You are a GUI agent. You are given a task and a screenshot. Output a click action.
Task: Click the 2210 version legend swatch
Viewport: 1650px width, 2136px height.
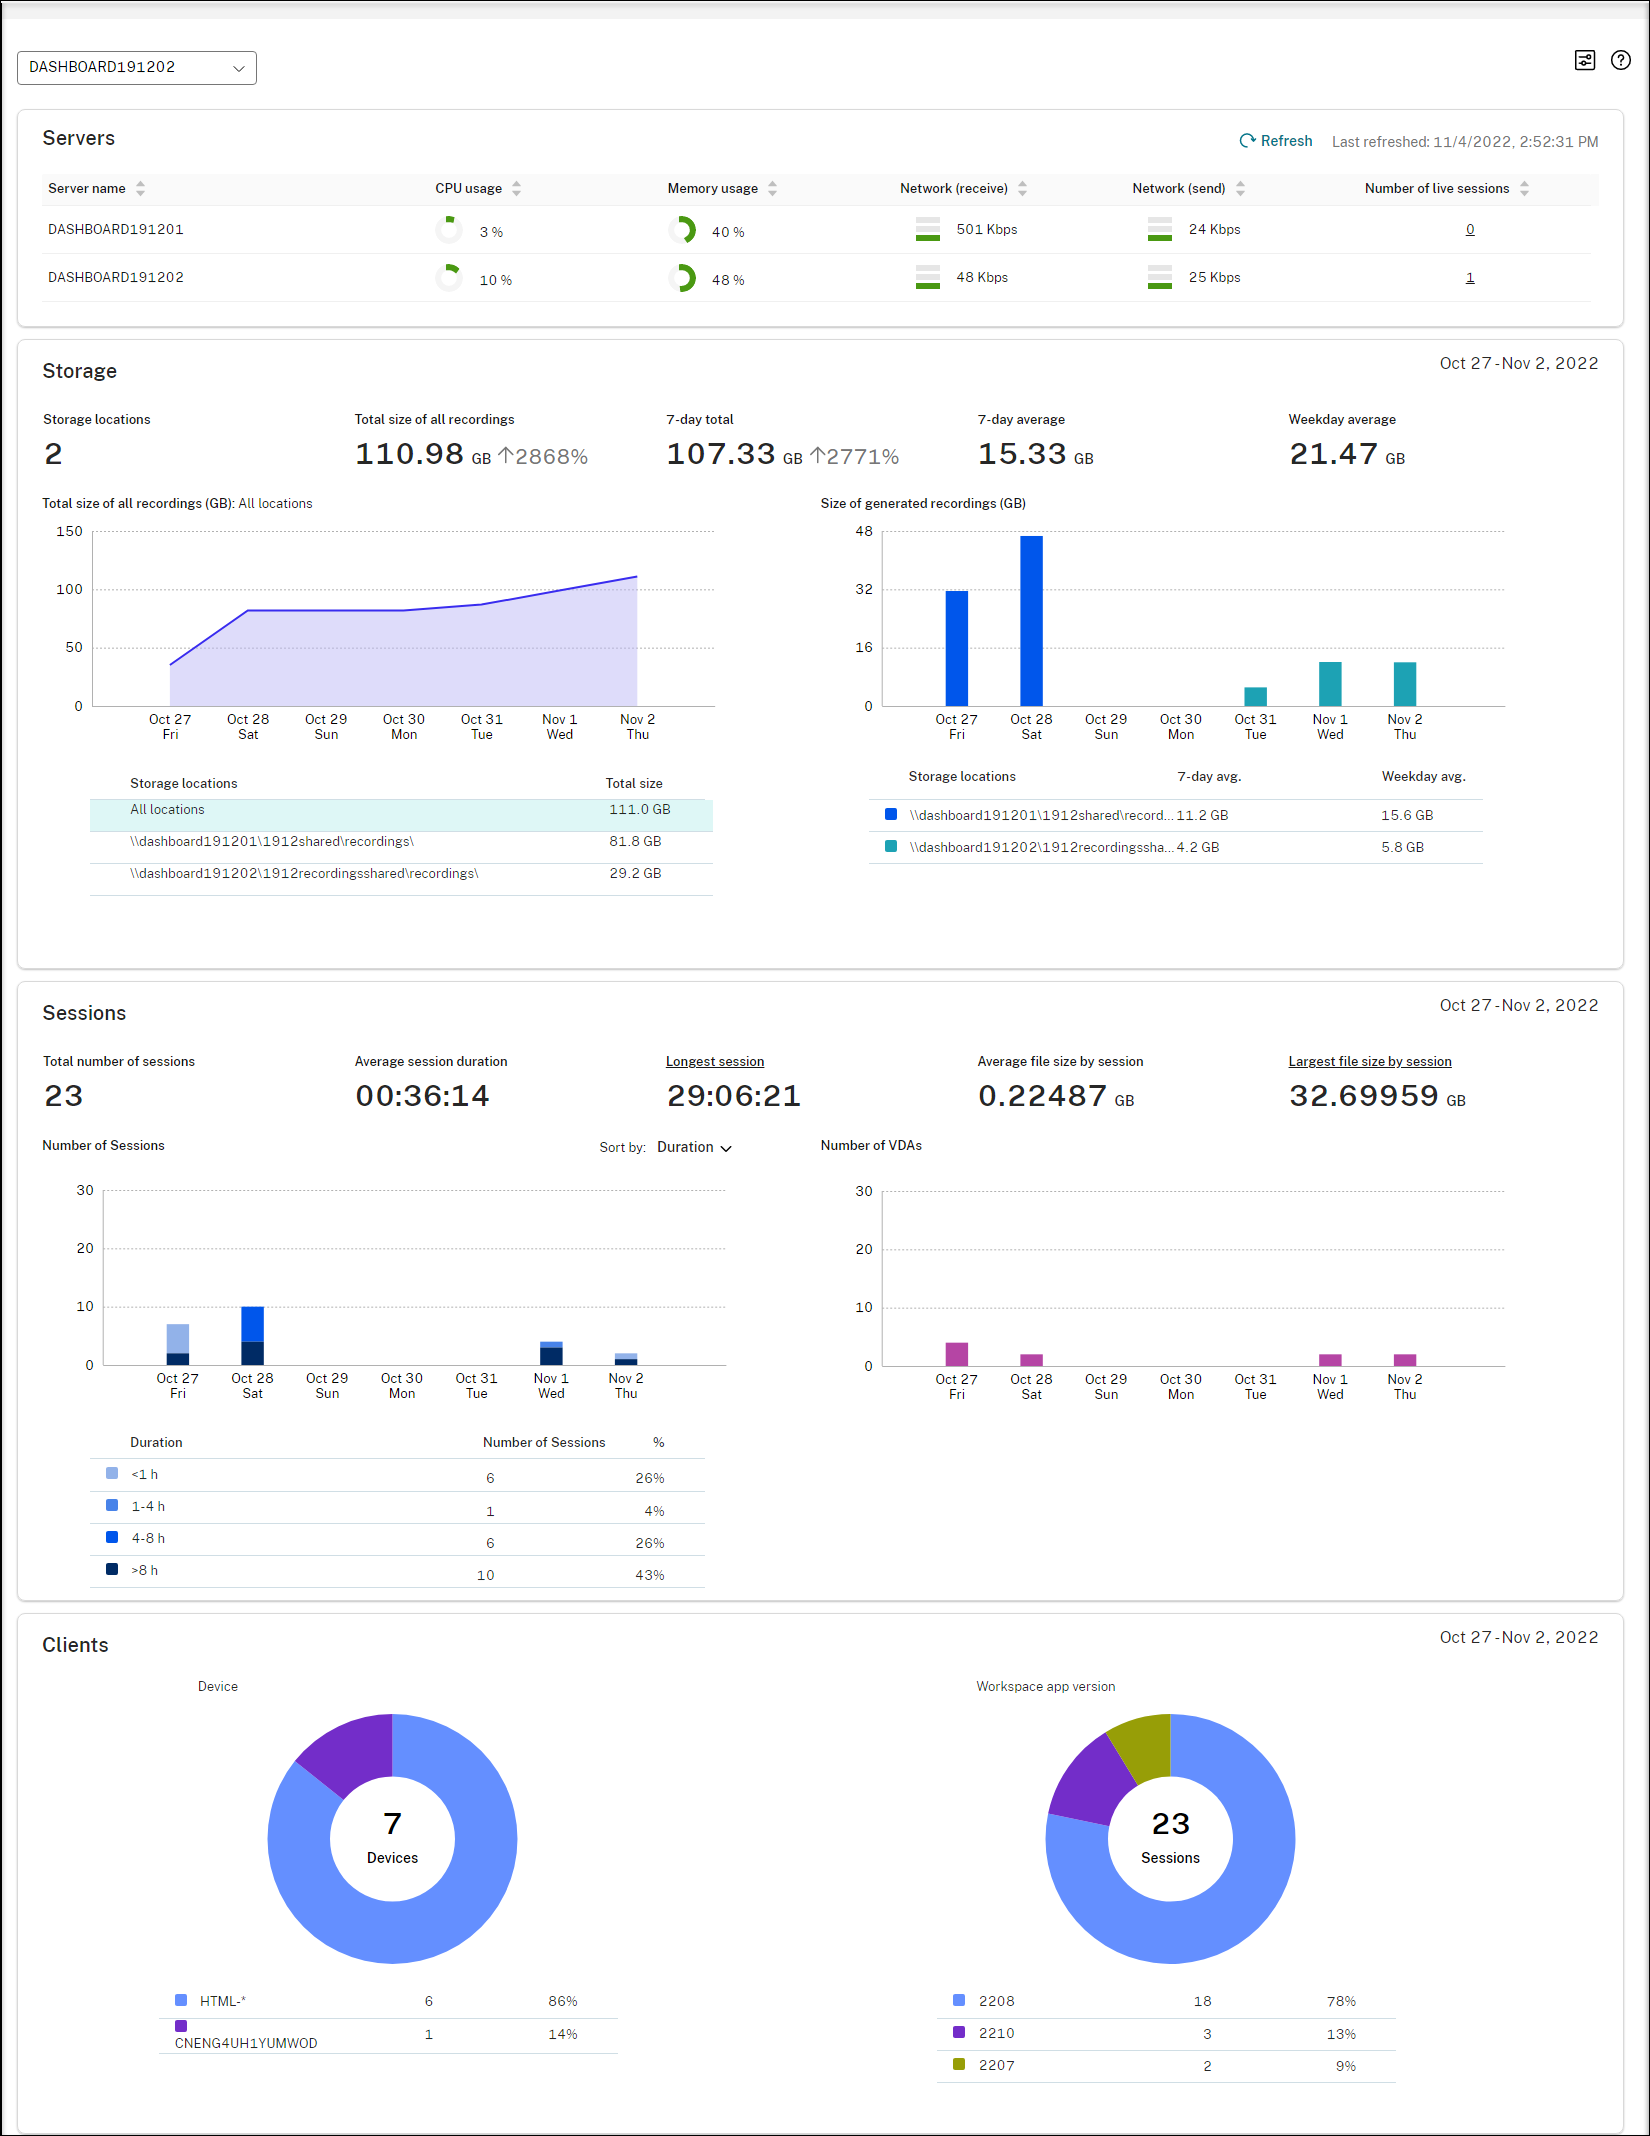click(x=959, y=2032)
